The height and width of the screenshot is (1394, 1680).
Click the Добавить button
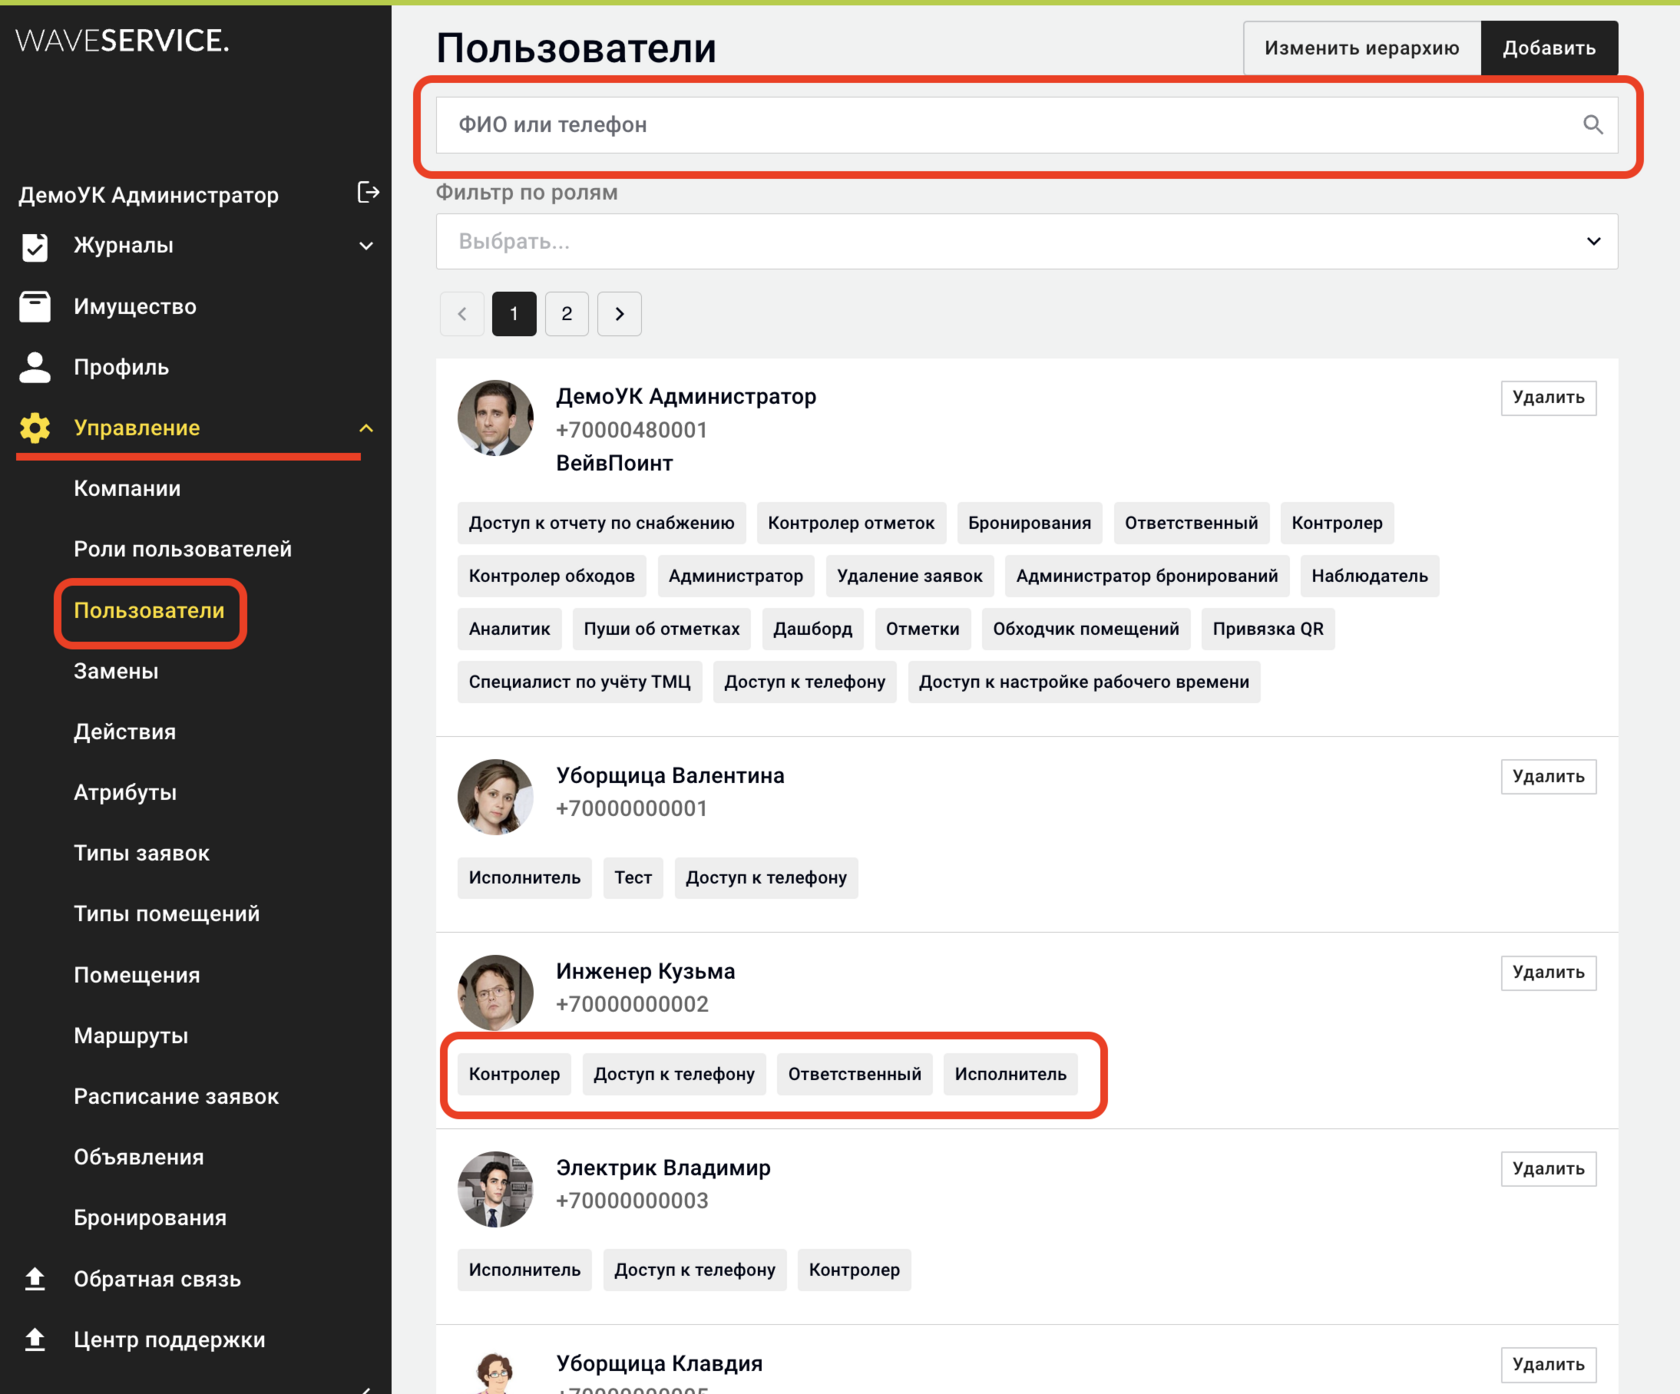pyautogui.click(x=1549, y=48)
